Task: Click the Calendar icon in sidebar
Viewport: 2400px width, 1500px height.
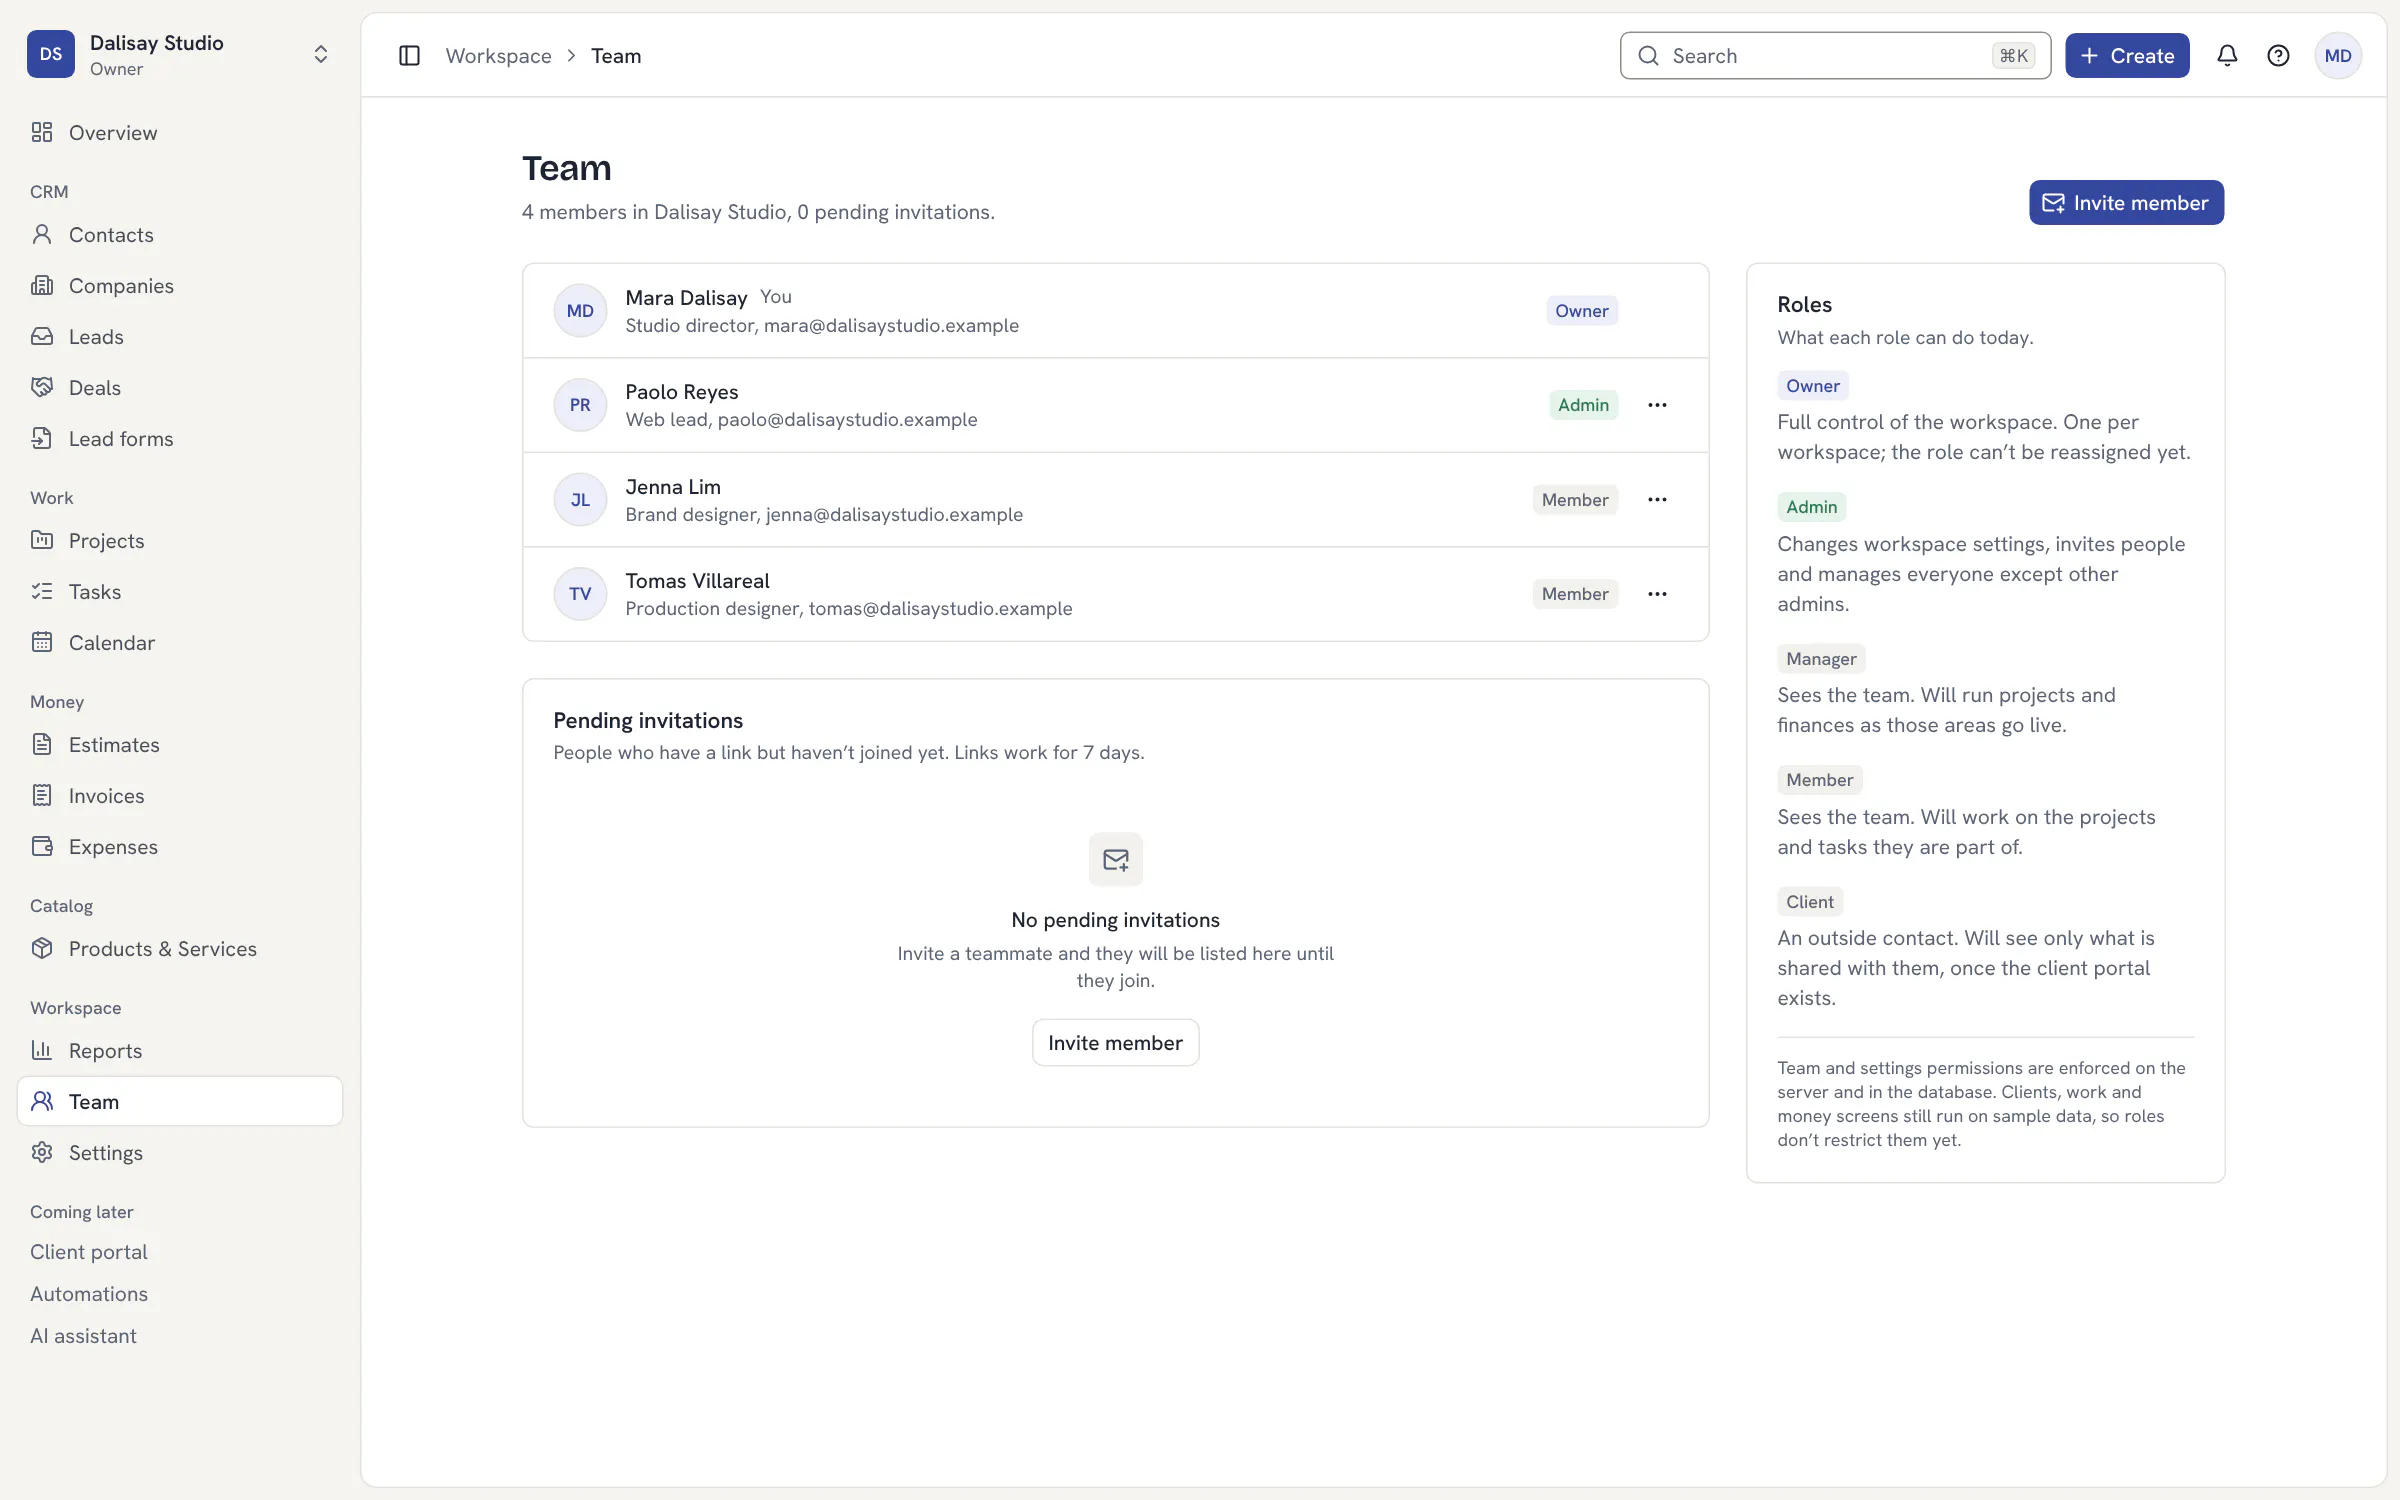Action: click(42, 643)
